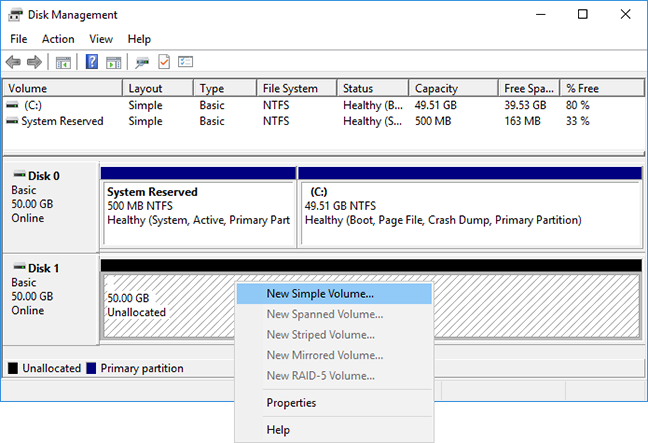Click greyed New Spanned Volume... entry
The image size is (648, 443).
pos(334,314)
